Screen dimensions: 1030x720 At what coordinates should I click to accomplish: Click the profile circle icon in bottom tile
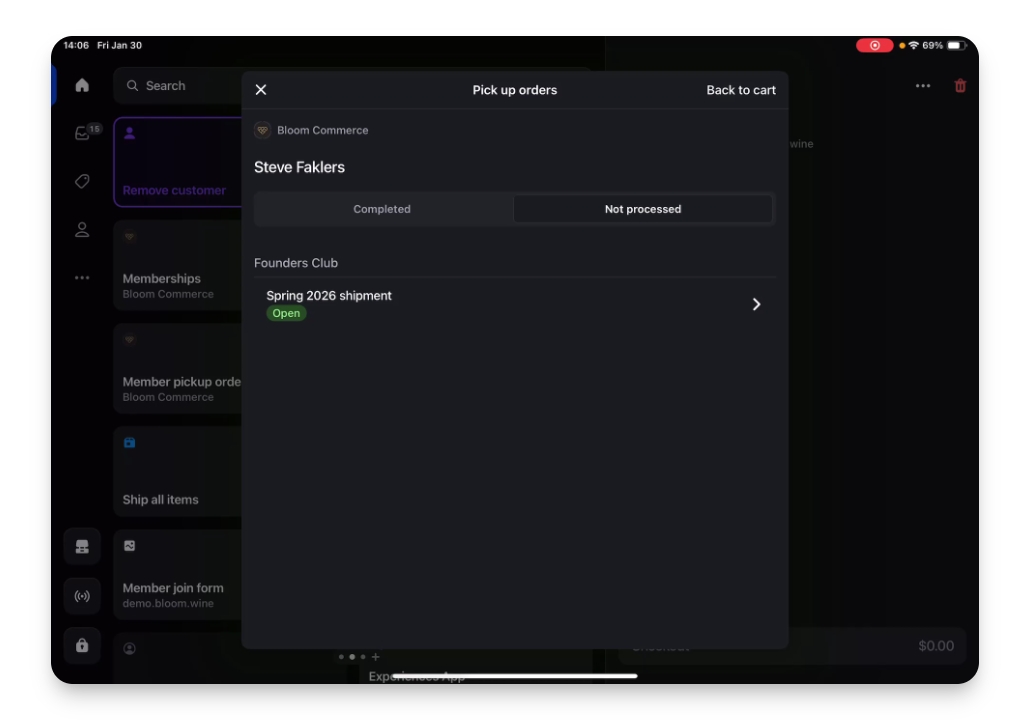pos(129,649)
